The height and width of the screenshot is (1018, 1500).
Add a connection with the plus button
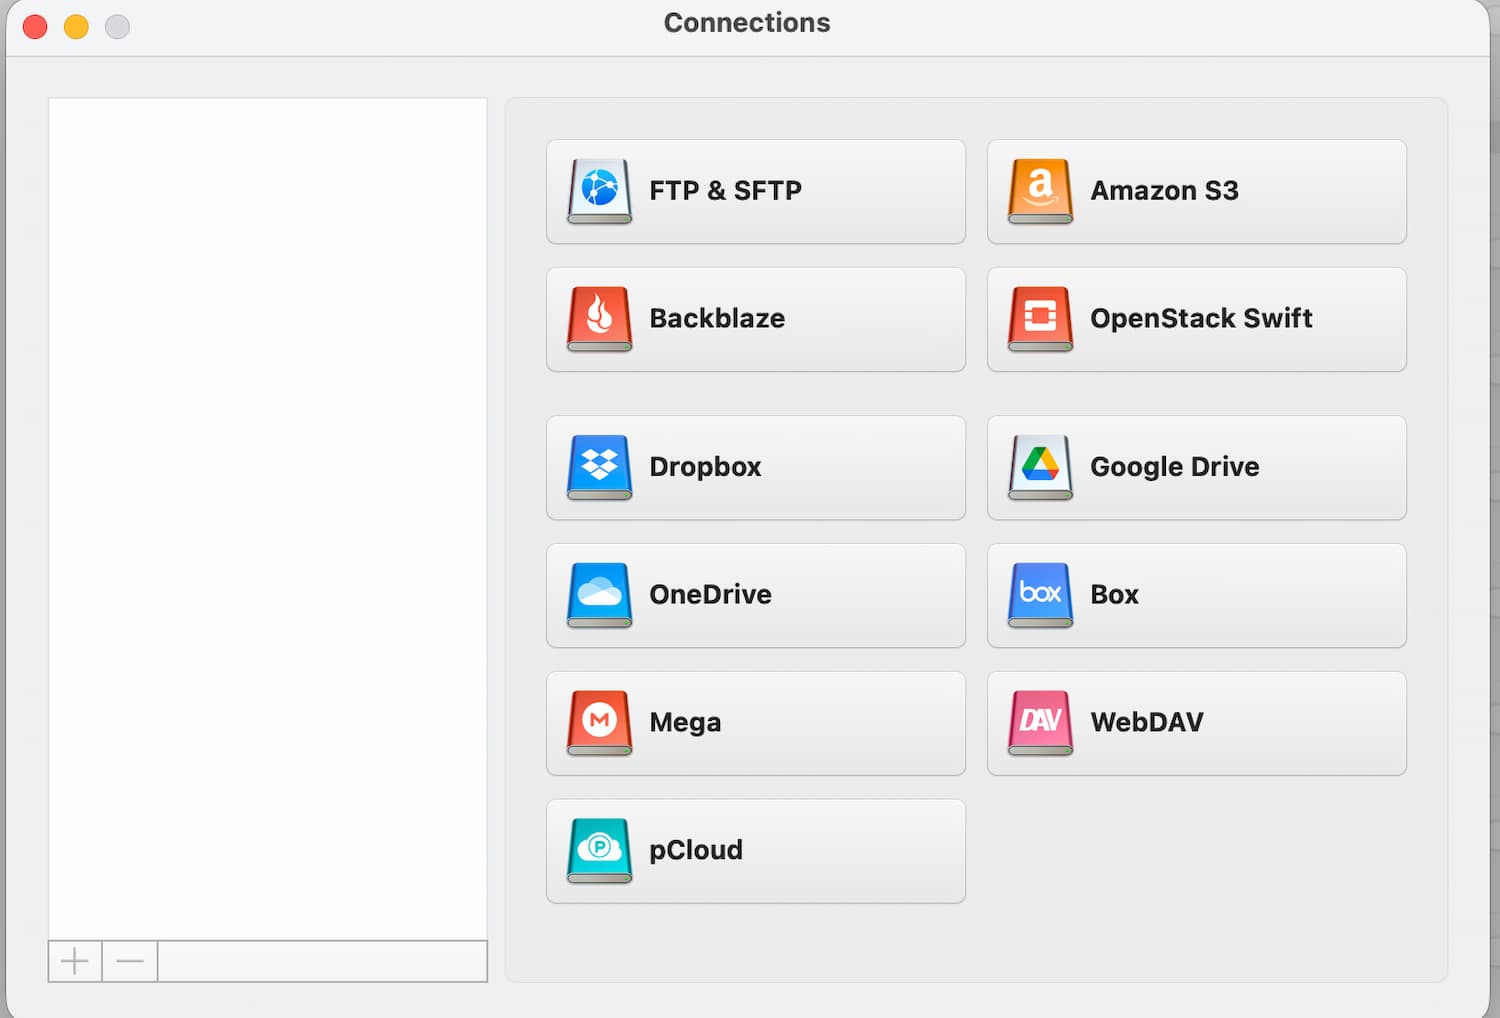point(75,962)
